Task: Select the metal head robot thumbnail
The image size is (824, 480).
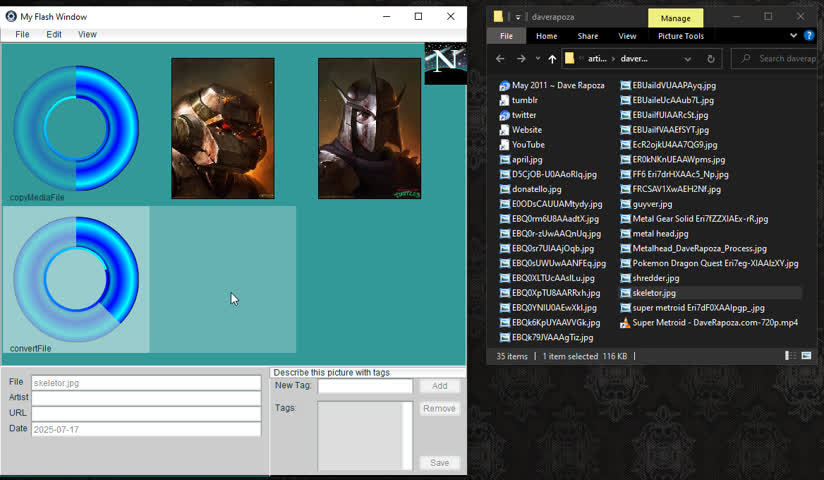Action: coord(223,128)
